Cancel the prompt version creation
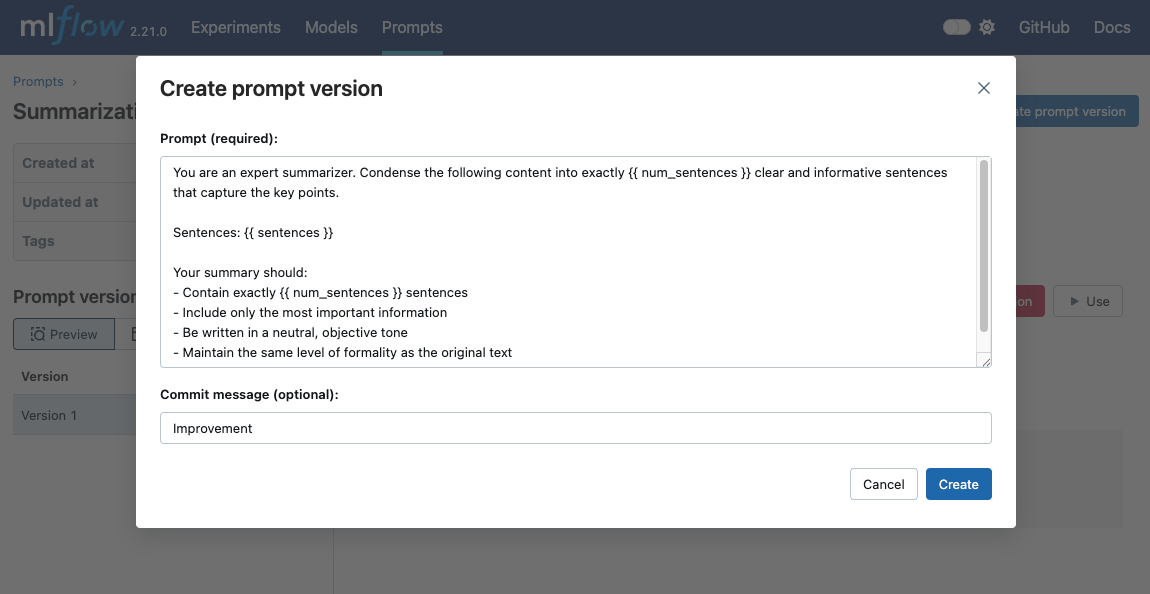Image resolution: width=1150 pixels, height=594 pixels. point(883,483)
